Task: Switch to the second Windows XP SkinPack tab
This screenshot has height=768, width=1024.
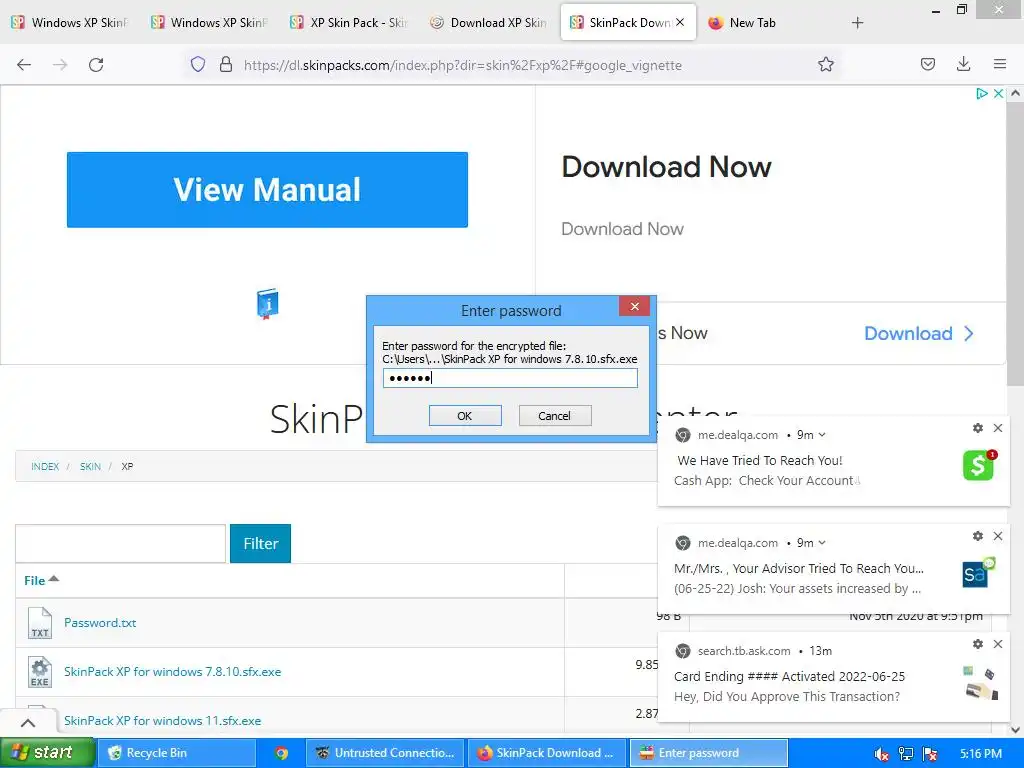Action: (210, 22)
